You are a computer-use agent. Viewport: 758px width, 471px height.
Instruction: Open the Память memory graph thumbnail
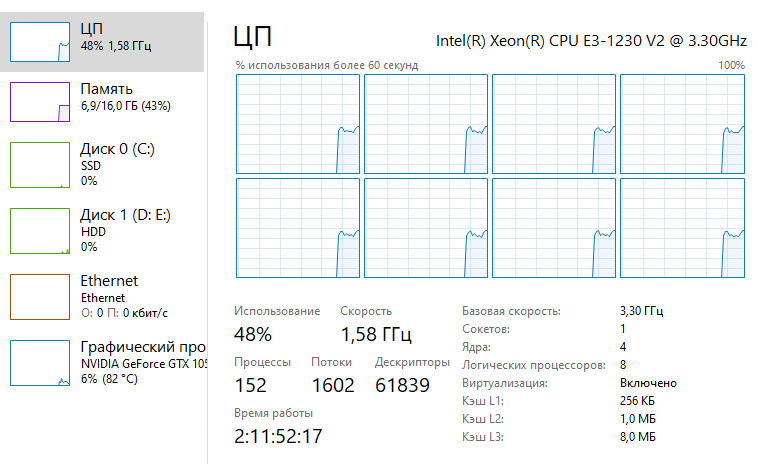(40, 102)
